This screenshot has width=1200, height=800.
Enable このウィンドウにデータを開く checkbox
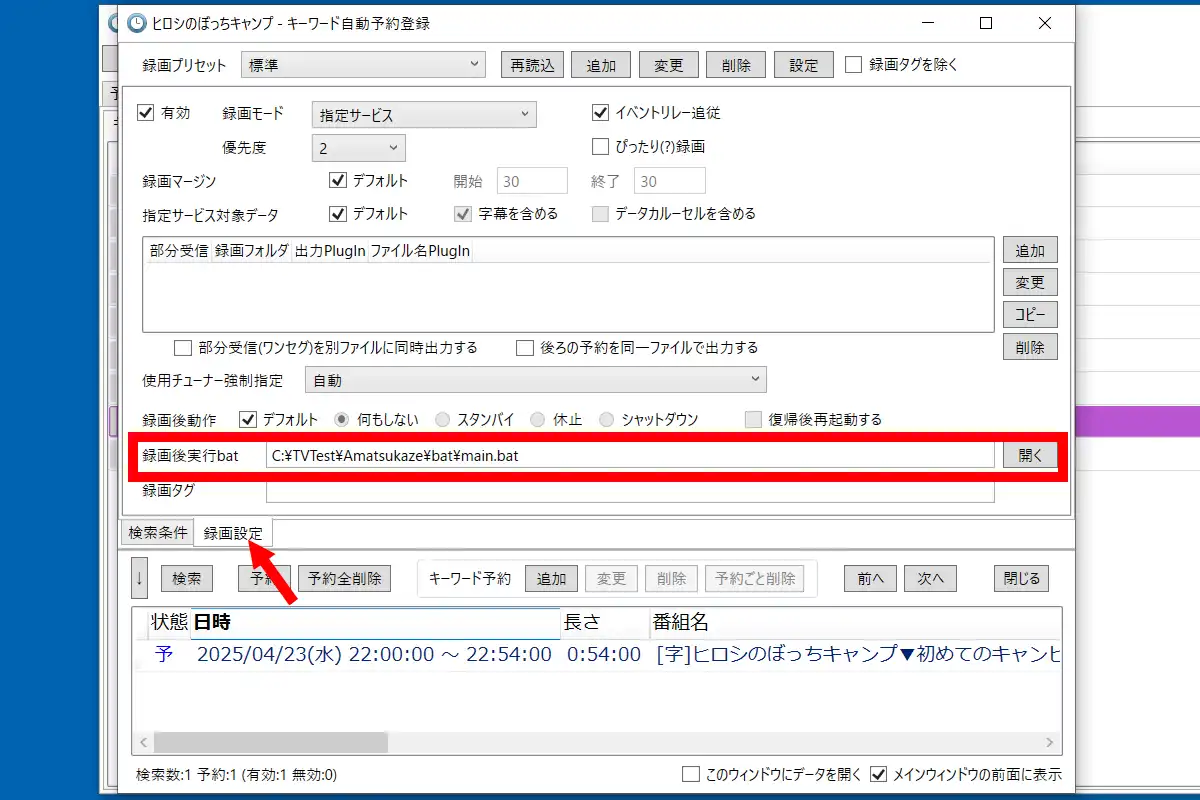click(690, 774)
